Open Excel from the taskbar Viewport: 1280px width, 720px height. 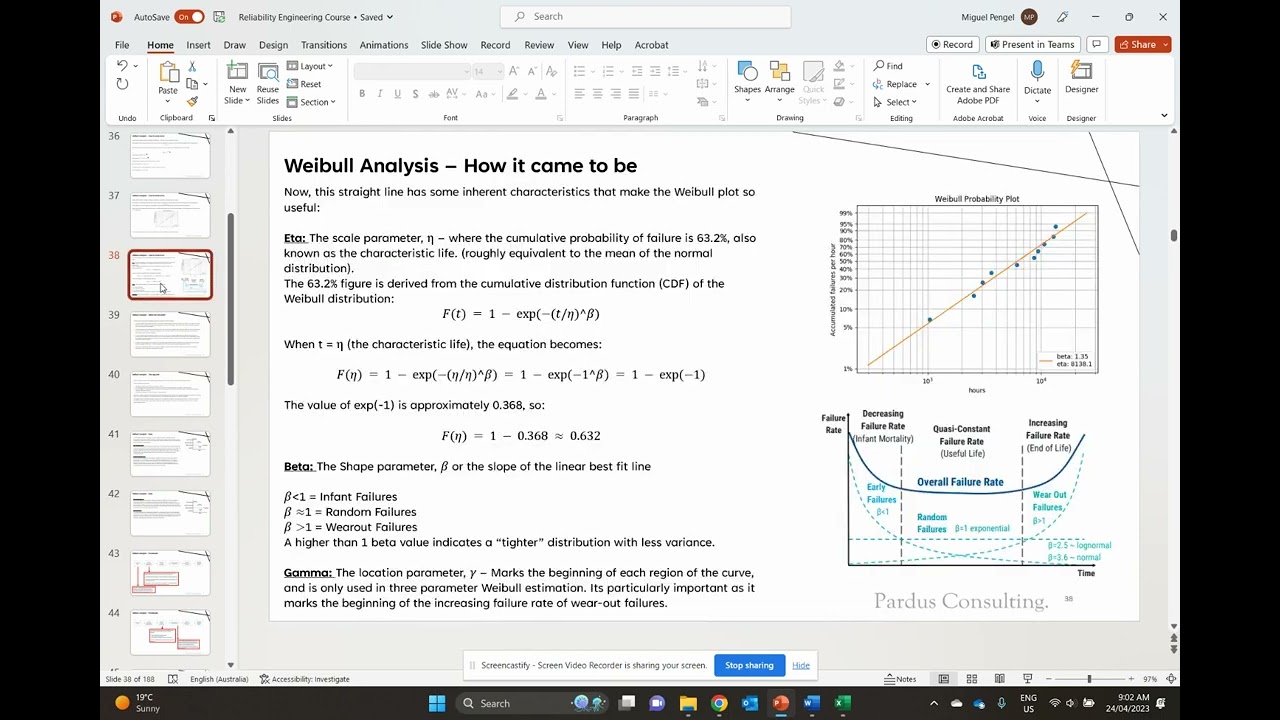842,703
